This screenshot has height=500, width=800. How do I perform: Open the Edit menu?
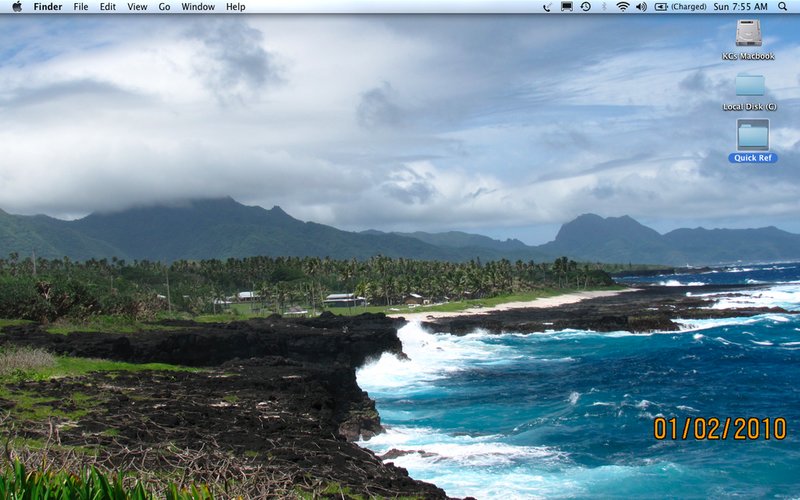[108, 7]
